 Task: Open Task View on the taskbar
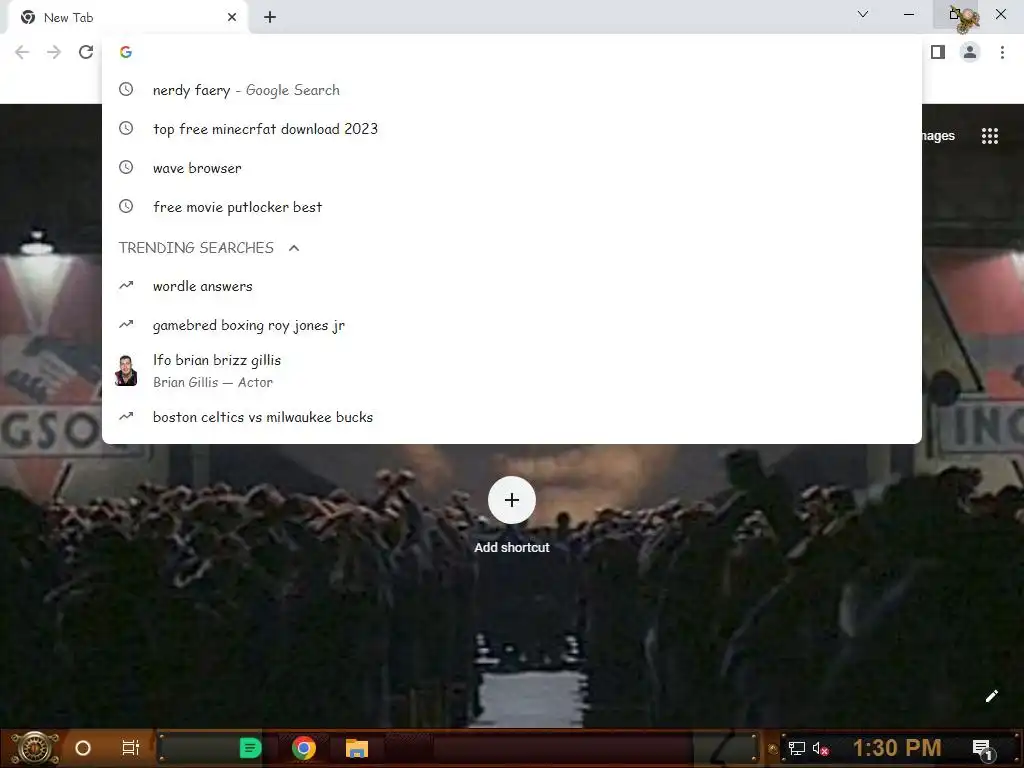pyautogui.click(x=131, y=748)
